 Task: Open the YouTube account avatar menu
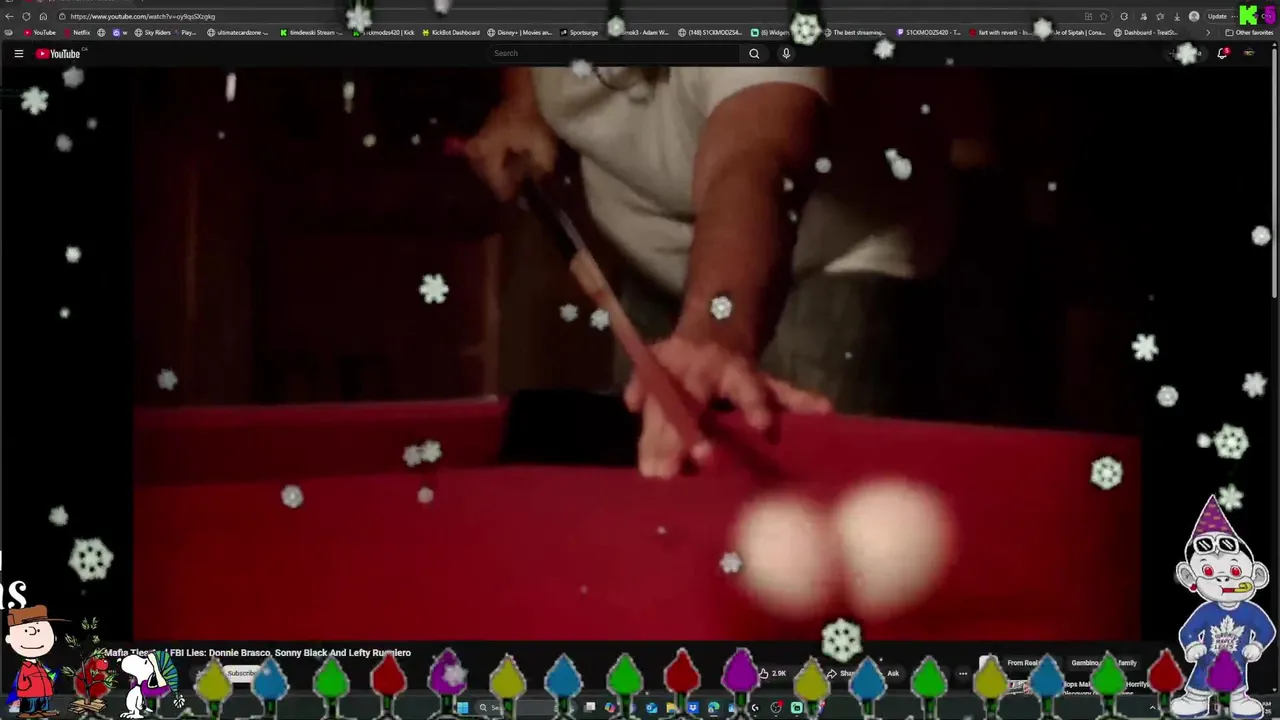point(1249,54)
